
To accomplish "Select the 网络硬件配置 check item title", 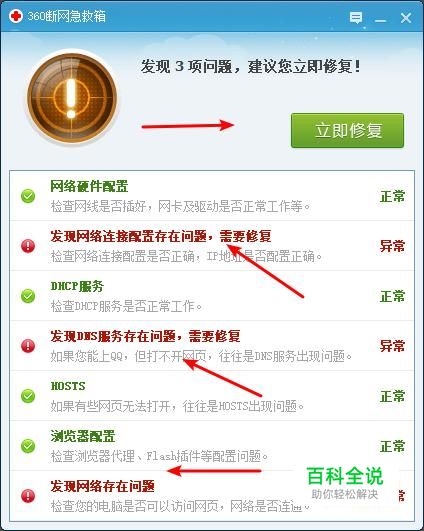I will [x=89, y=186].
